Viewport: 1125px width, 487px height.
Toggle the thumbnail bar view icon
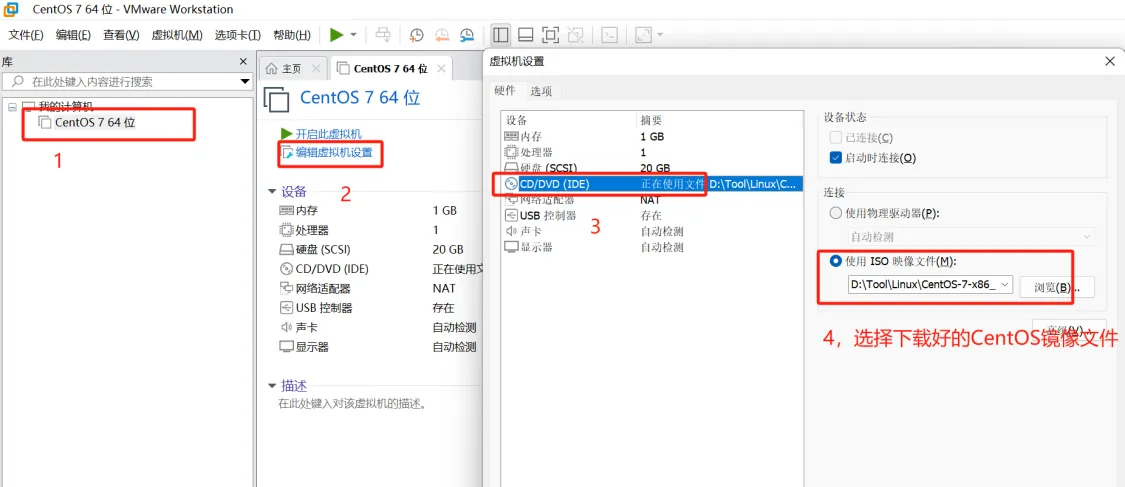[x=525, y=34]
